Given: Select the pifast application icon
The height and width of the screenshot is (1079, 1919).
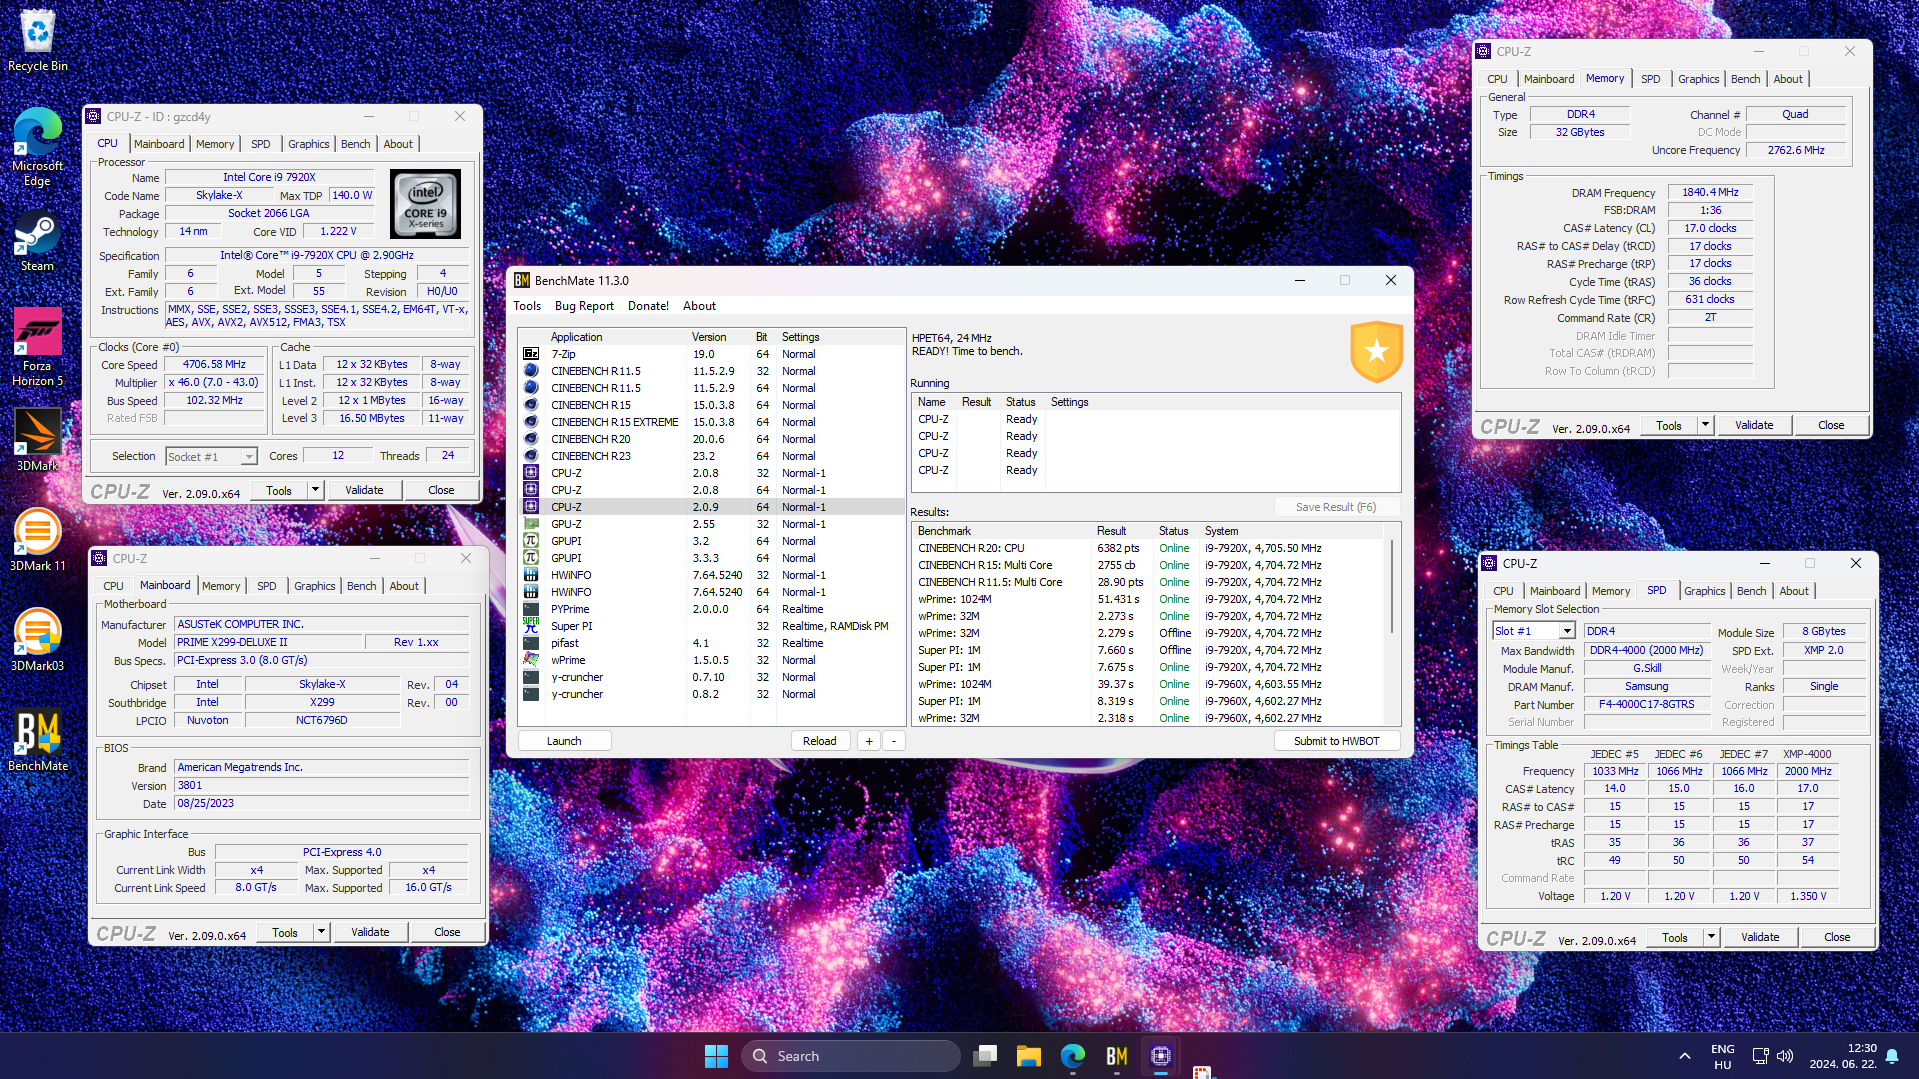Looking at the screenshot, I should (x=531, y=643).
